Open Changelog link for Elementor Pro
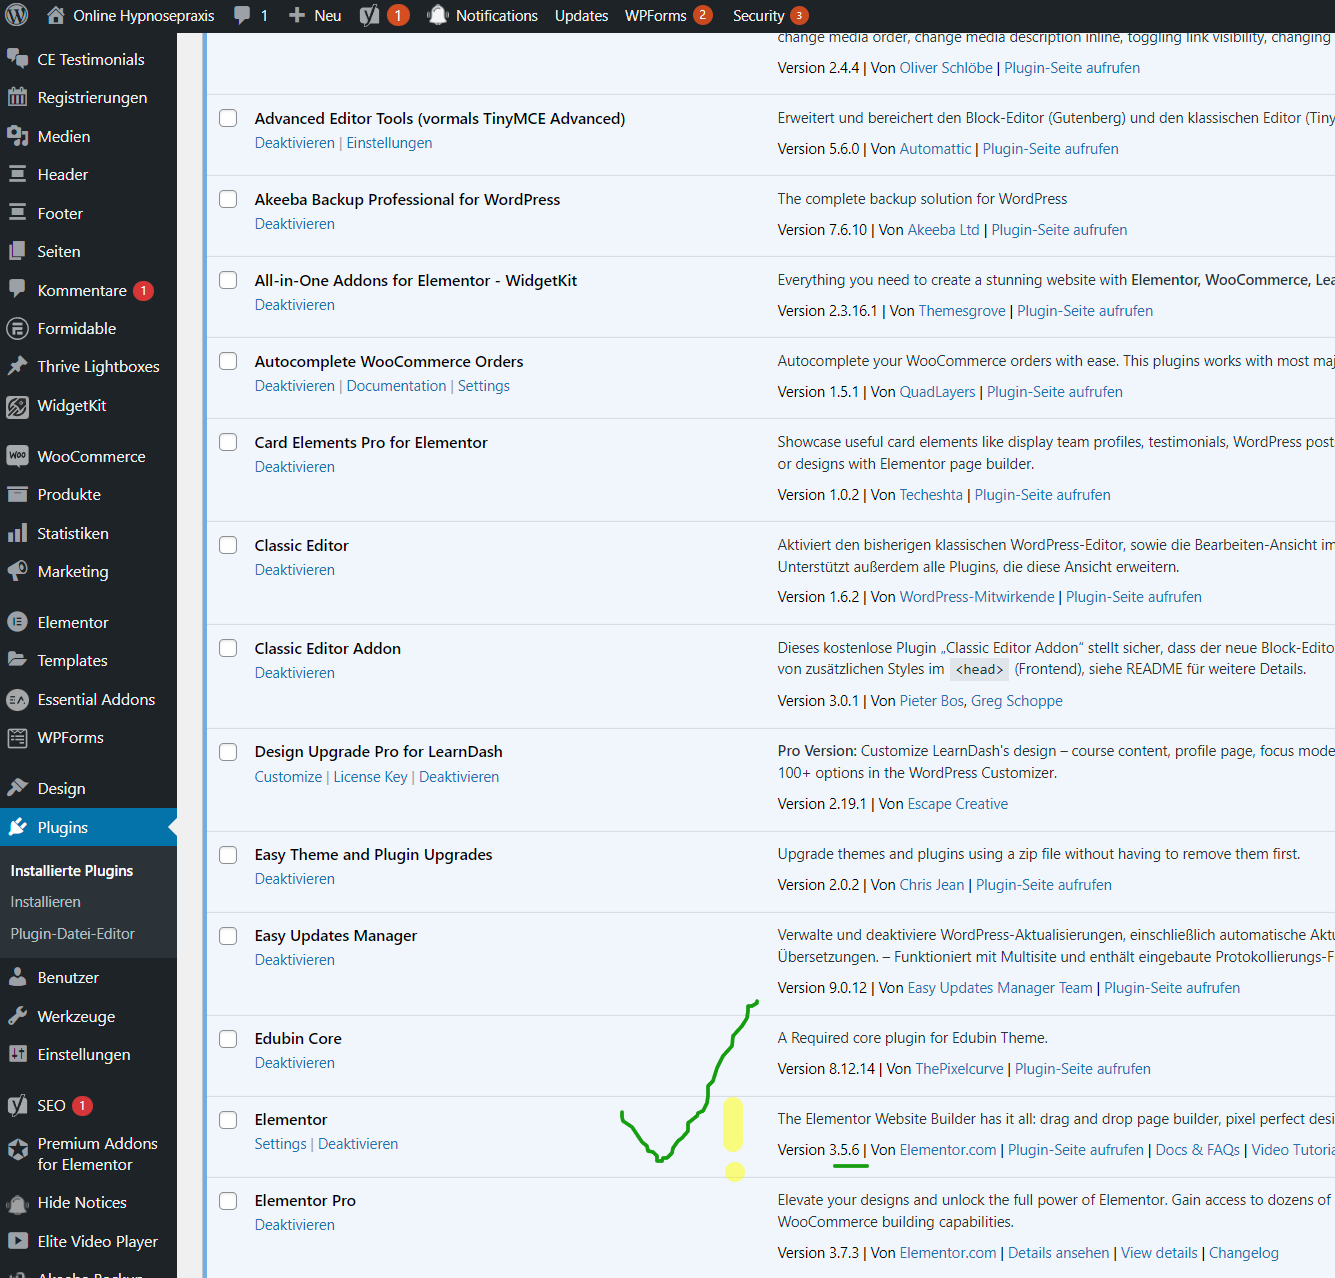 (1243, 1253)
